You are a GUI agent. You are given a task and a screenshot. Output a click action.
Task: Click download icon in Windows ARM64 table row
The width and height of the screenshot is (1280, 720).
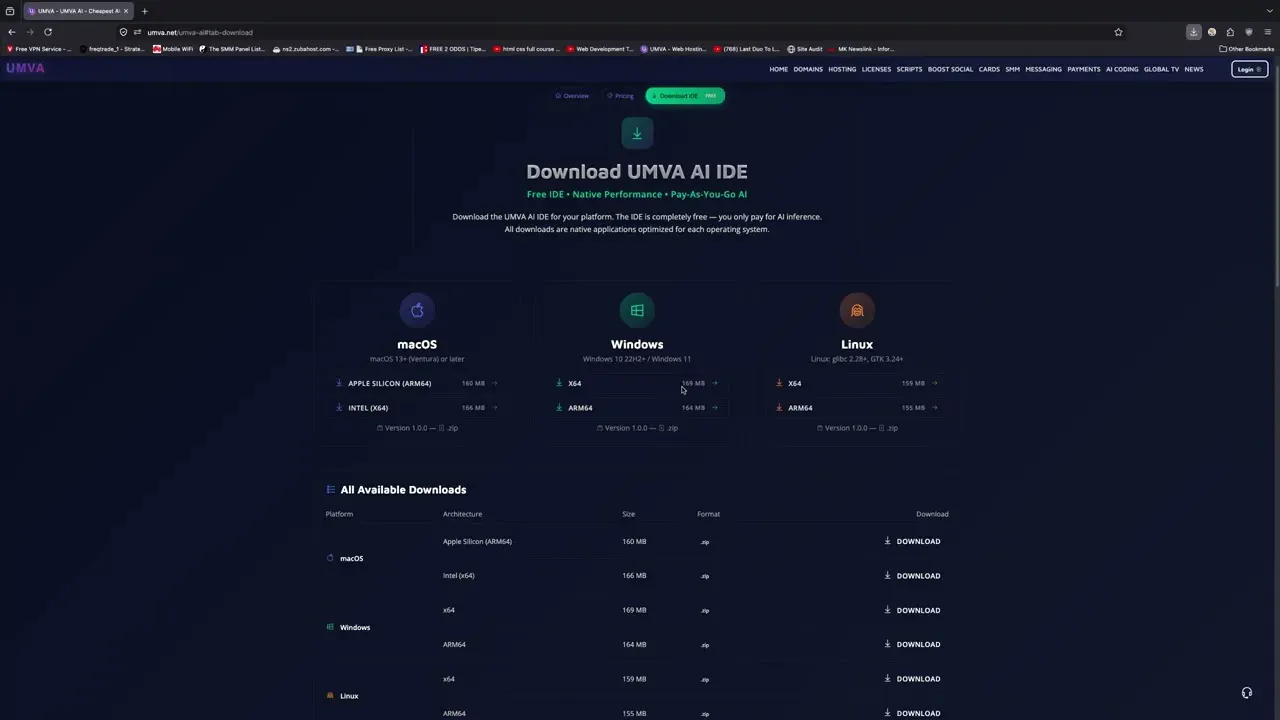tap(888, 644)
